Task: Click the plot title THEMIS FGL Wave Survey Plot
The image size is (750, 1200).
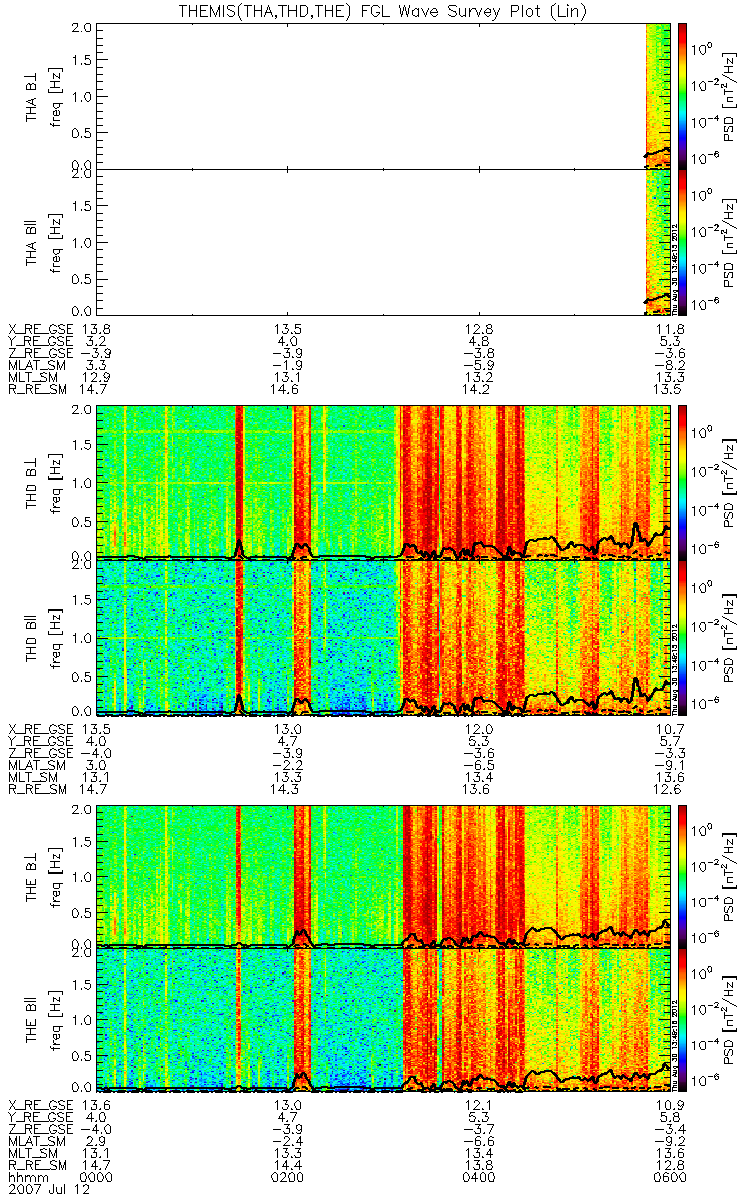Action: click(374, 10)
